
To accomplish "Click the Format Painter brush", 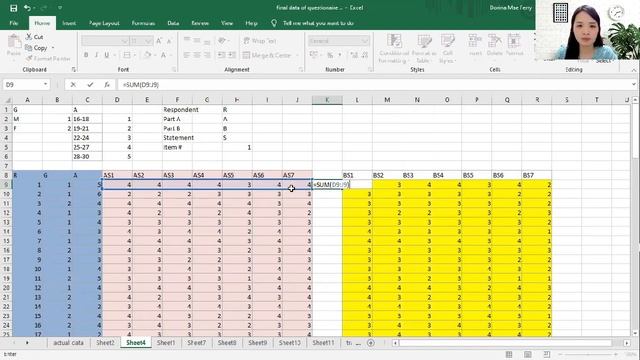I will point(29,58).
